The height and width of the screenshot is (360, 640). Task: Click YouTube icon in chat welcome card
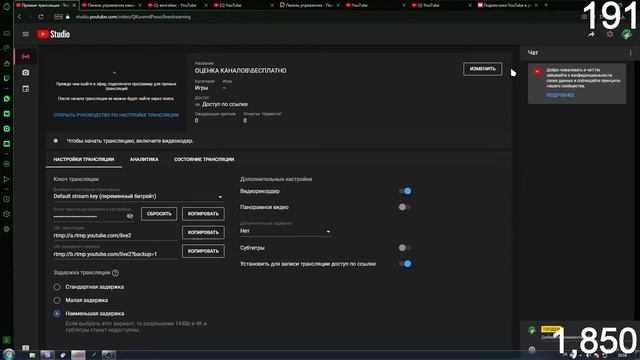537,72
